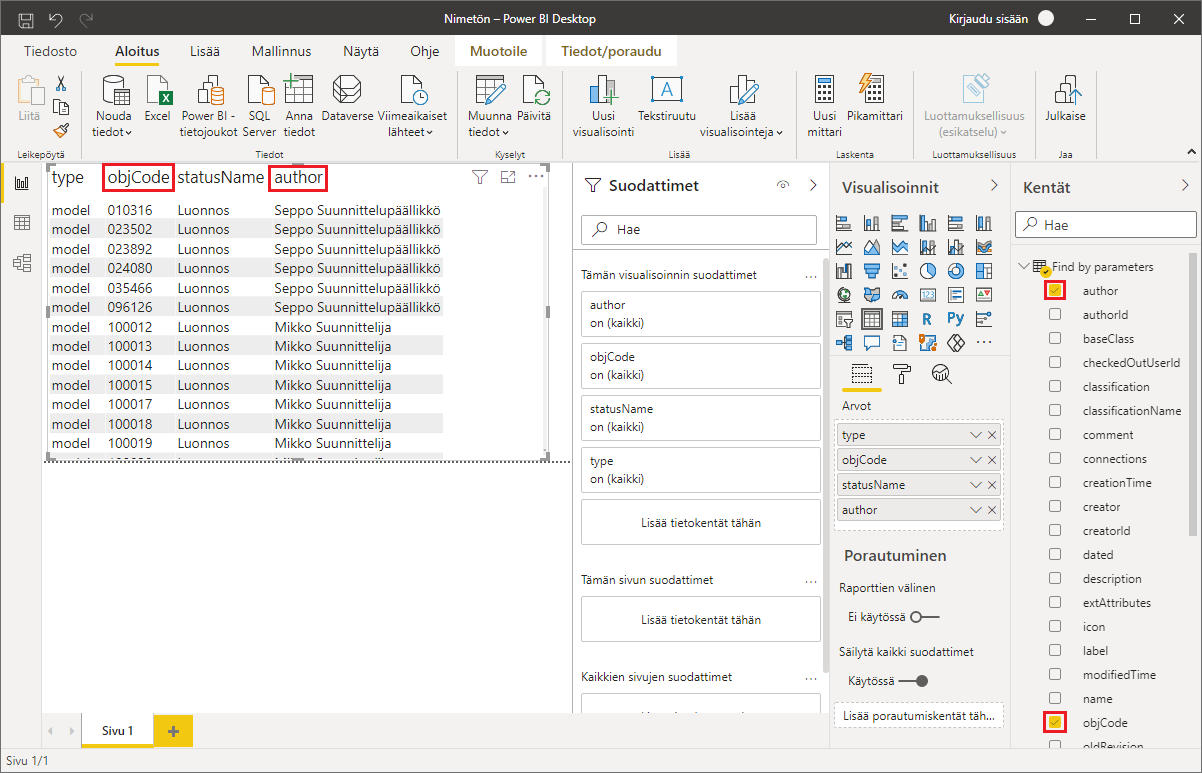
Task: Check the classification field checkbox
Action: [1055, 387]
